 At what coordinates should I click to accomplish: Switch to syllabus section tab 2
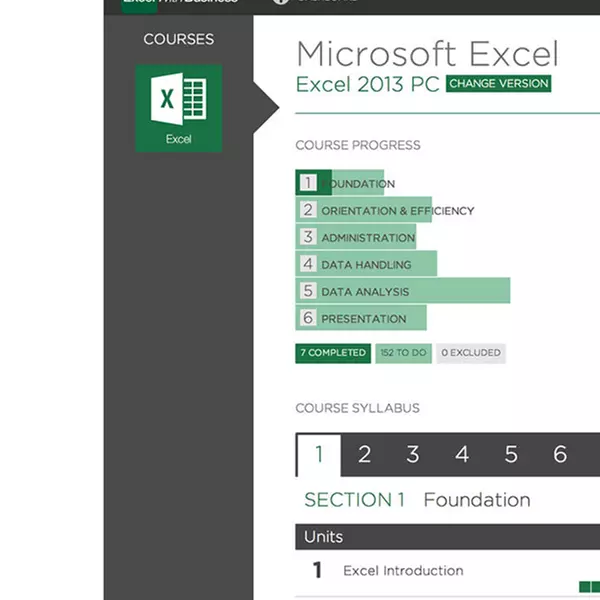[x=364, y=455]
